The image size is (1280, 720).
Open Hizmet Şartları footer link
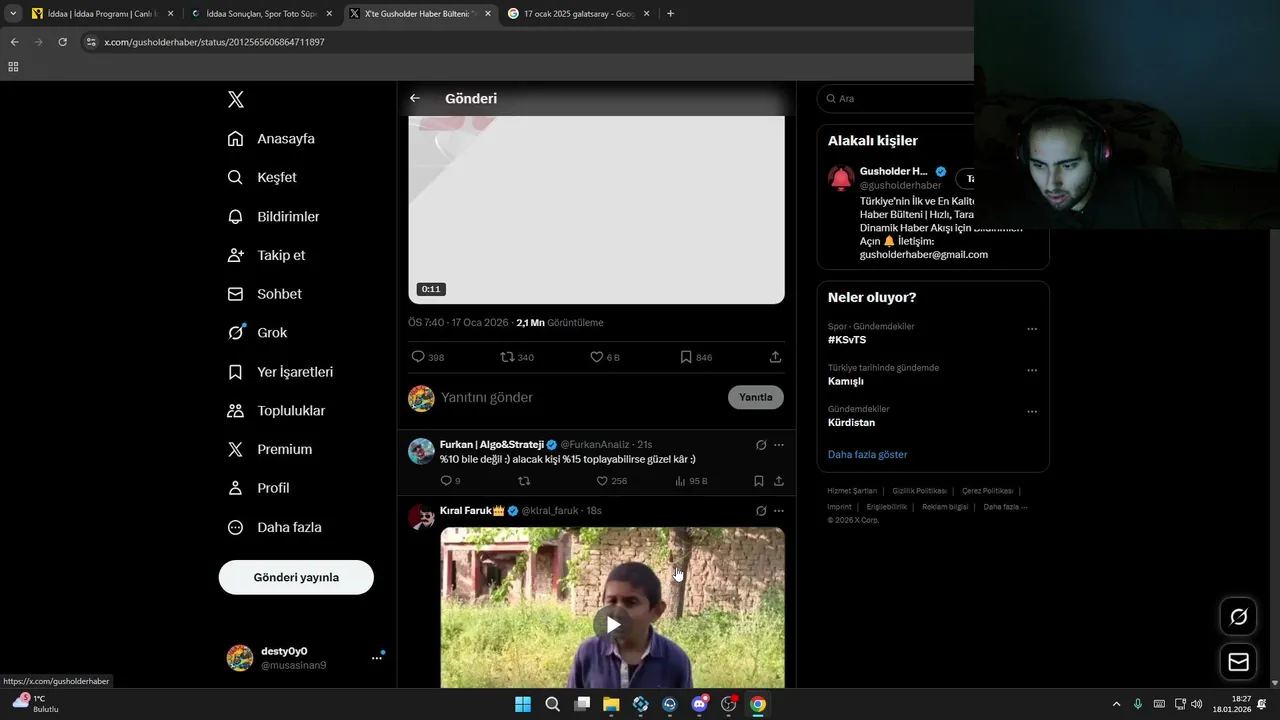[852, 491]
